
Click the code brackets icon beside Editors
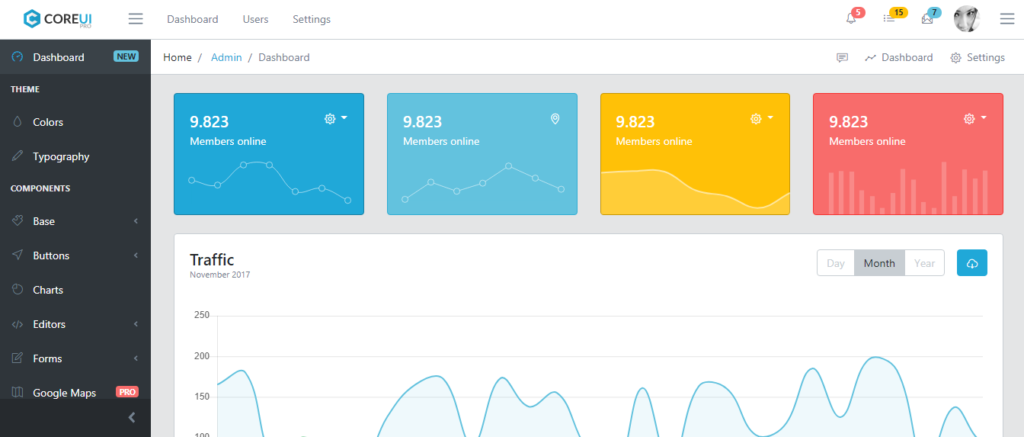[x=18, y=324]
